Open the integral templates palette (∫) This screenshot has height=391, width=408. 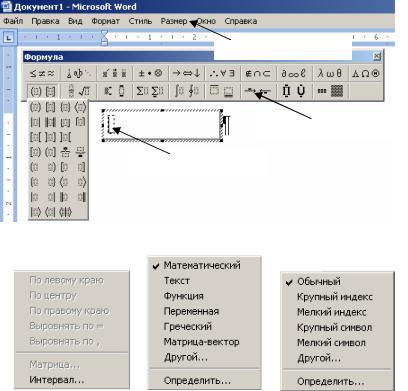pos(186,91)
